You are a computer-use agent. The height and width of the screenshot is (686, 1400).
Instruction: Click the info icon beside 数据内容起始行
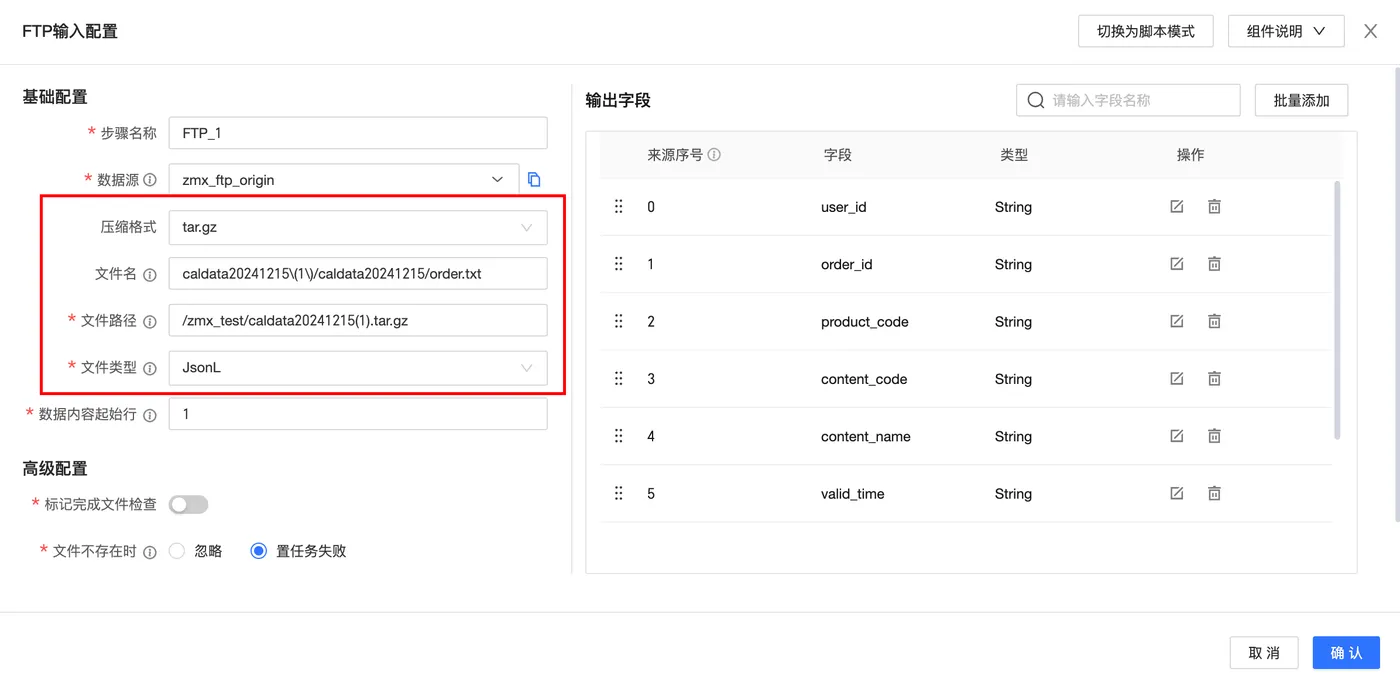click(x=150, y=415)
